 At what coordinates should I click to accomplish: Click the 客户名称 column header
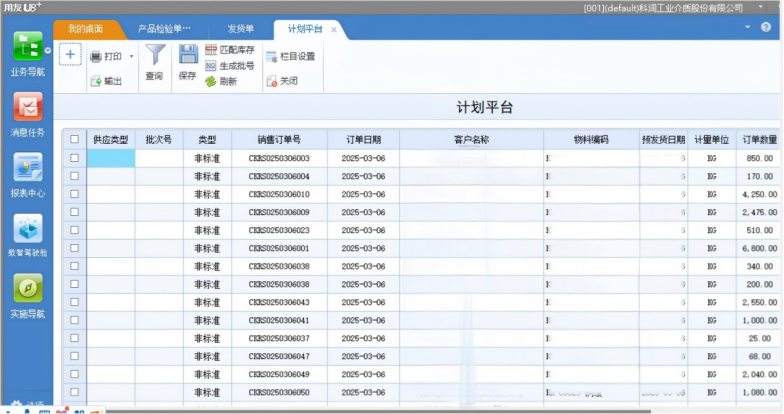click(472, 140)
